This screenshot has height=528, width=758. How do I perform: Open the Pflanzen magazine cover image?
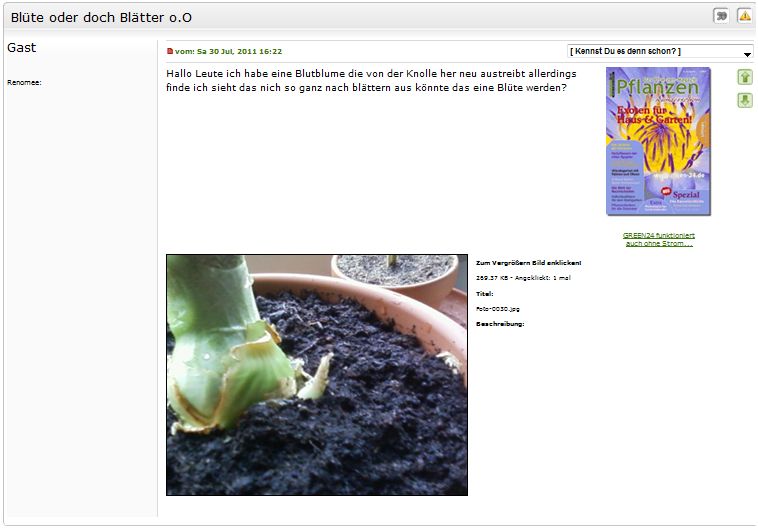[658, 141]
